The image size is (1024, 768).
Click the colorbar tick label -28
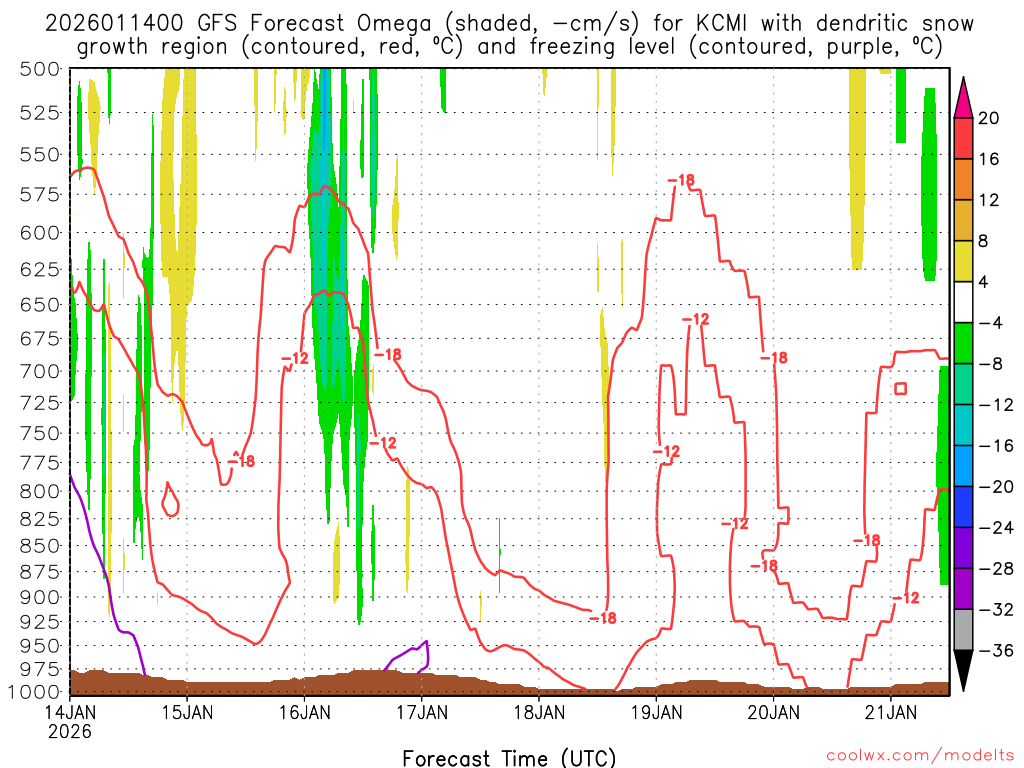click(996, 569)
